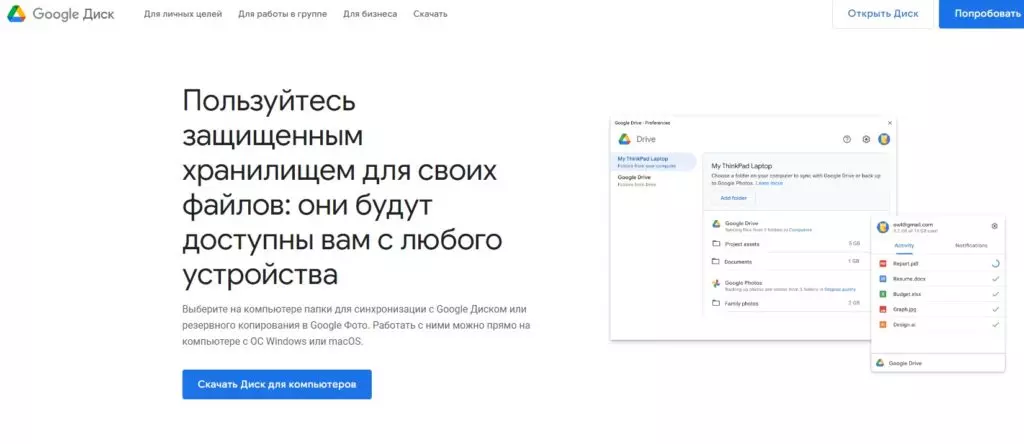Click the «Budget.xlsx» file name
This screenshot has width=1024, height=444.
[x=907, y=294]
